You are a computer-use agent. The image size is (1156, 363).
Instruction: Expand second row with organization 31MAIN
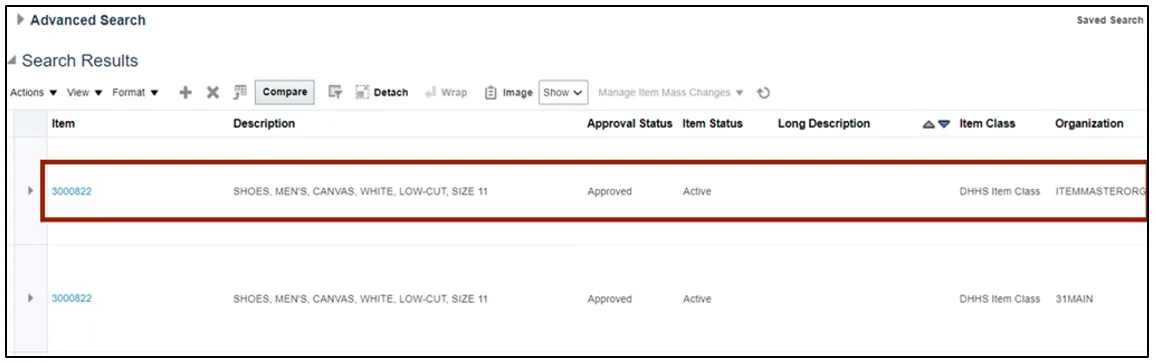[30, 298]
